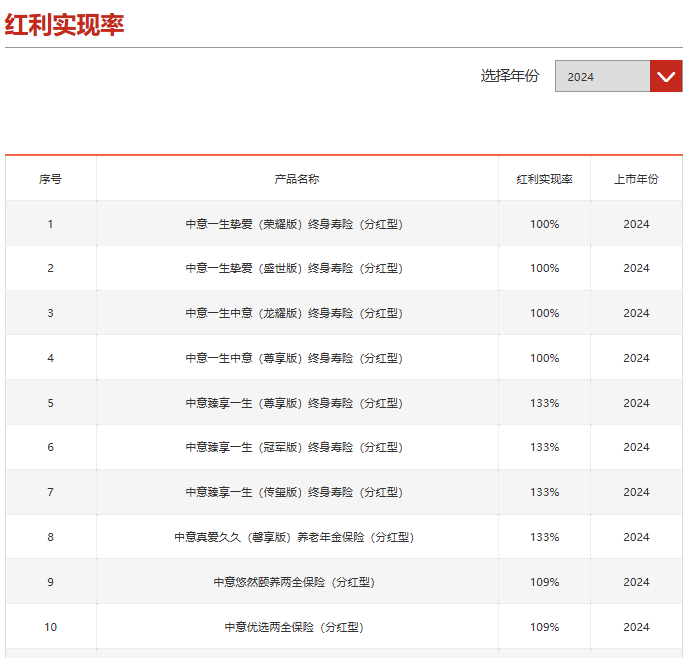Click serial number 1 in first row
The height and width of the screenshot is (658, 688).
pyautogui.click(x=51, y=224)
